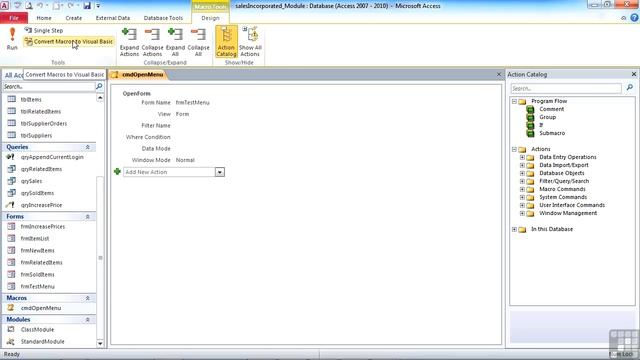Open the External Data tab
This screenshot has width=640, height=360.
113,18
